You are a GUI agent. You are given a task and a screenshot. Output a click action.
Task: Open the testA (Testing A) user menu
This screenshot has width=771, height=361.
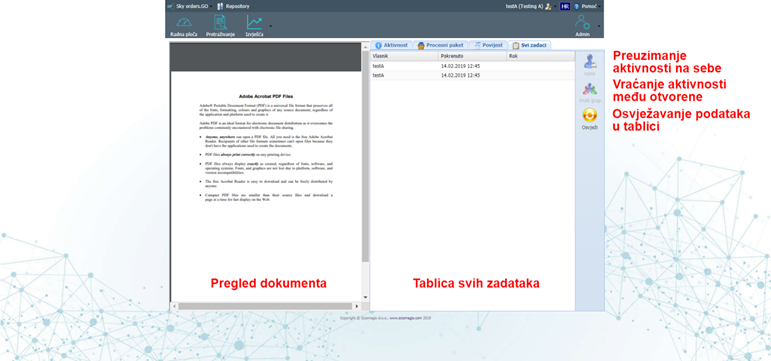click(x=531, y=6)
